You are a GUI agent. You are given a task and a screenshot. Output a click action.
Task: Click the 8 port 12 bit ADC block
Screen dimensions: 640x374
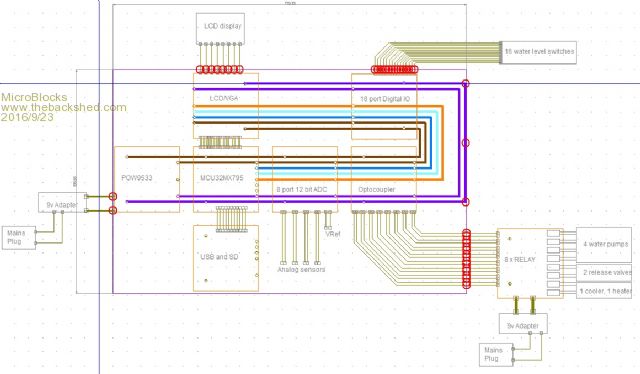[305, 179]
